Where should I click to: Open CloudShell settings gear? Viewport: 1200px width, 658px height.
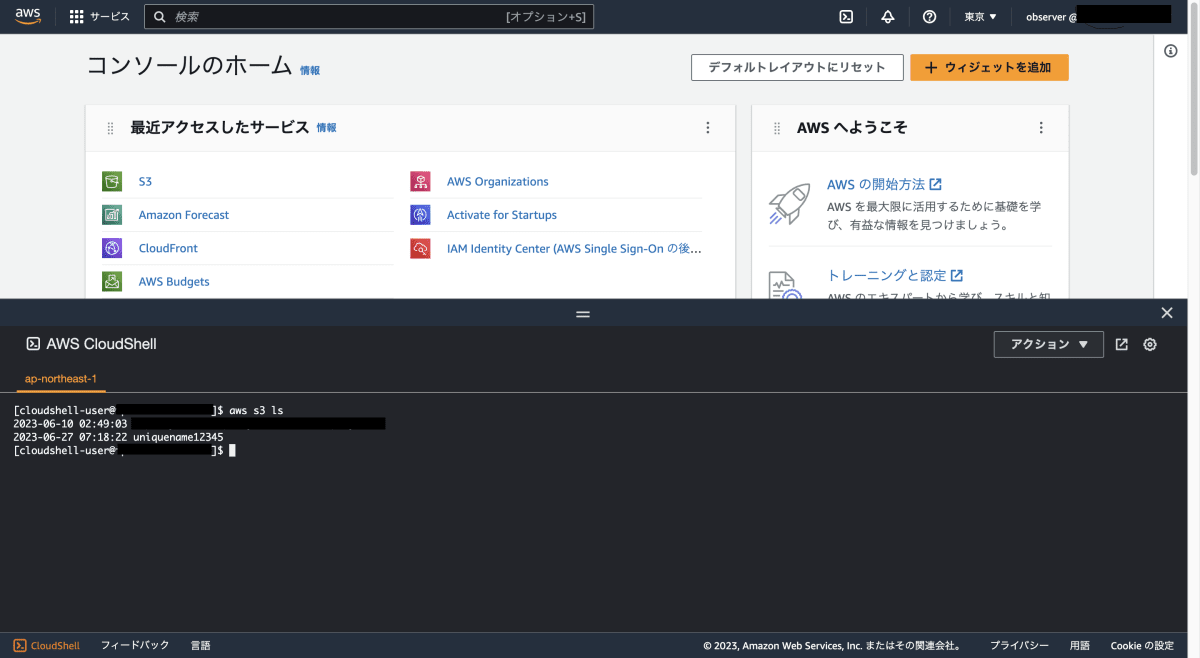[x=1150, y=344]
